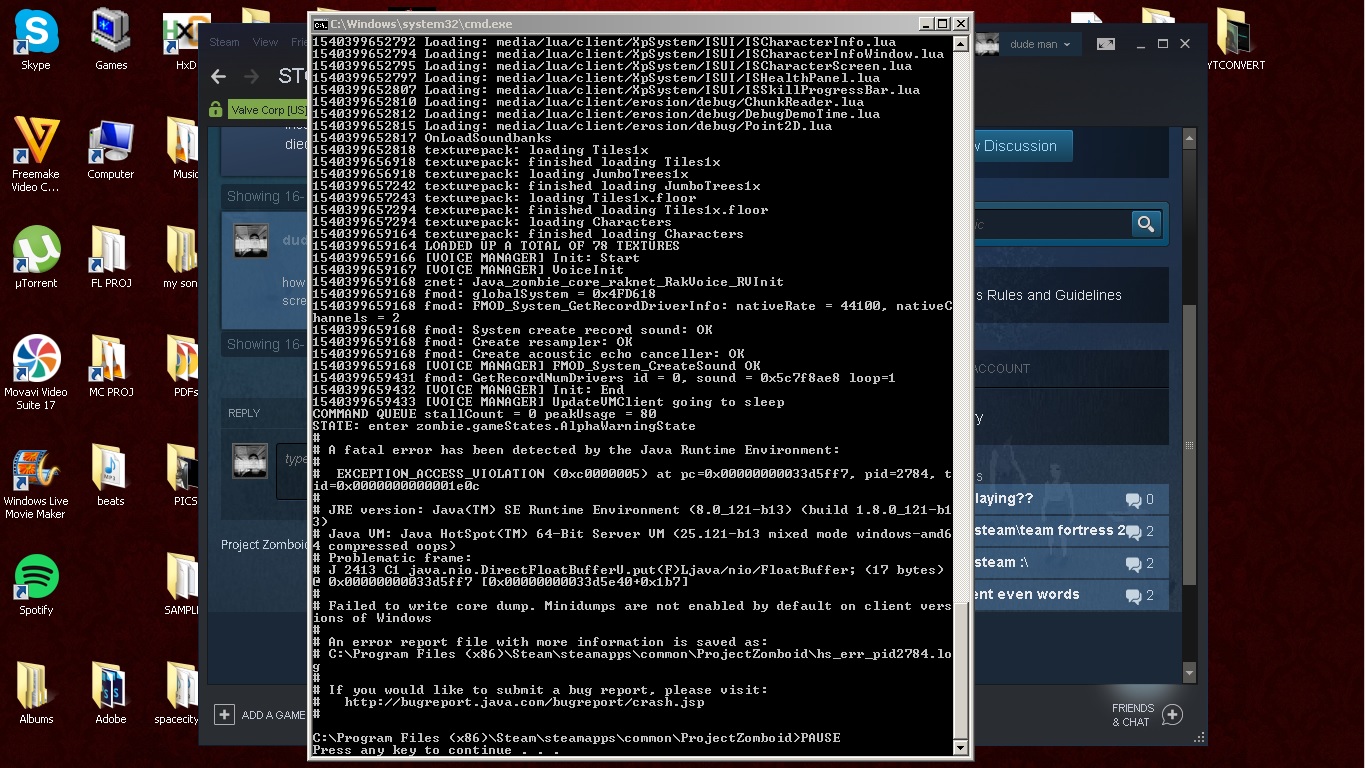Maximize the Steam window
Viewport: 1366px width, 768px height.
[x=1163, y=44]
